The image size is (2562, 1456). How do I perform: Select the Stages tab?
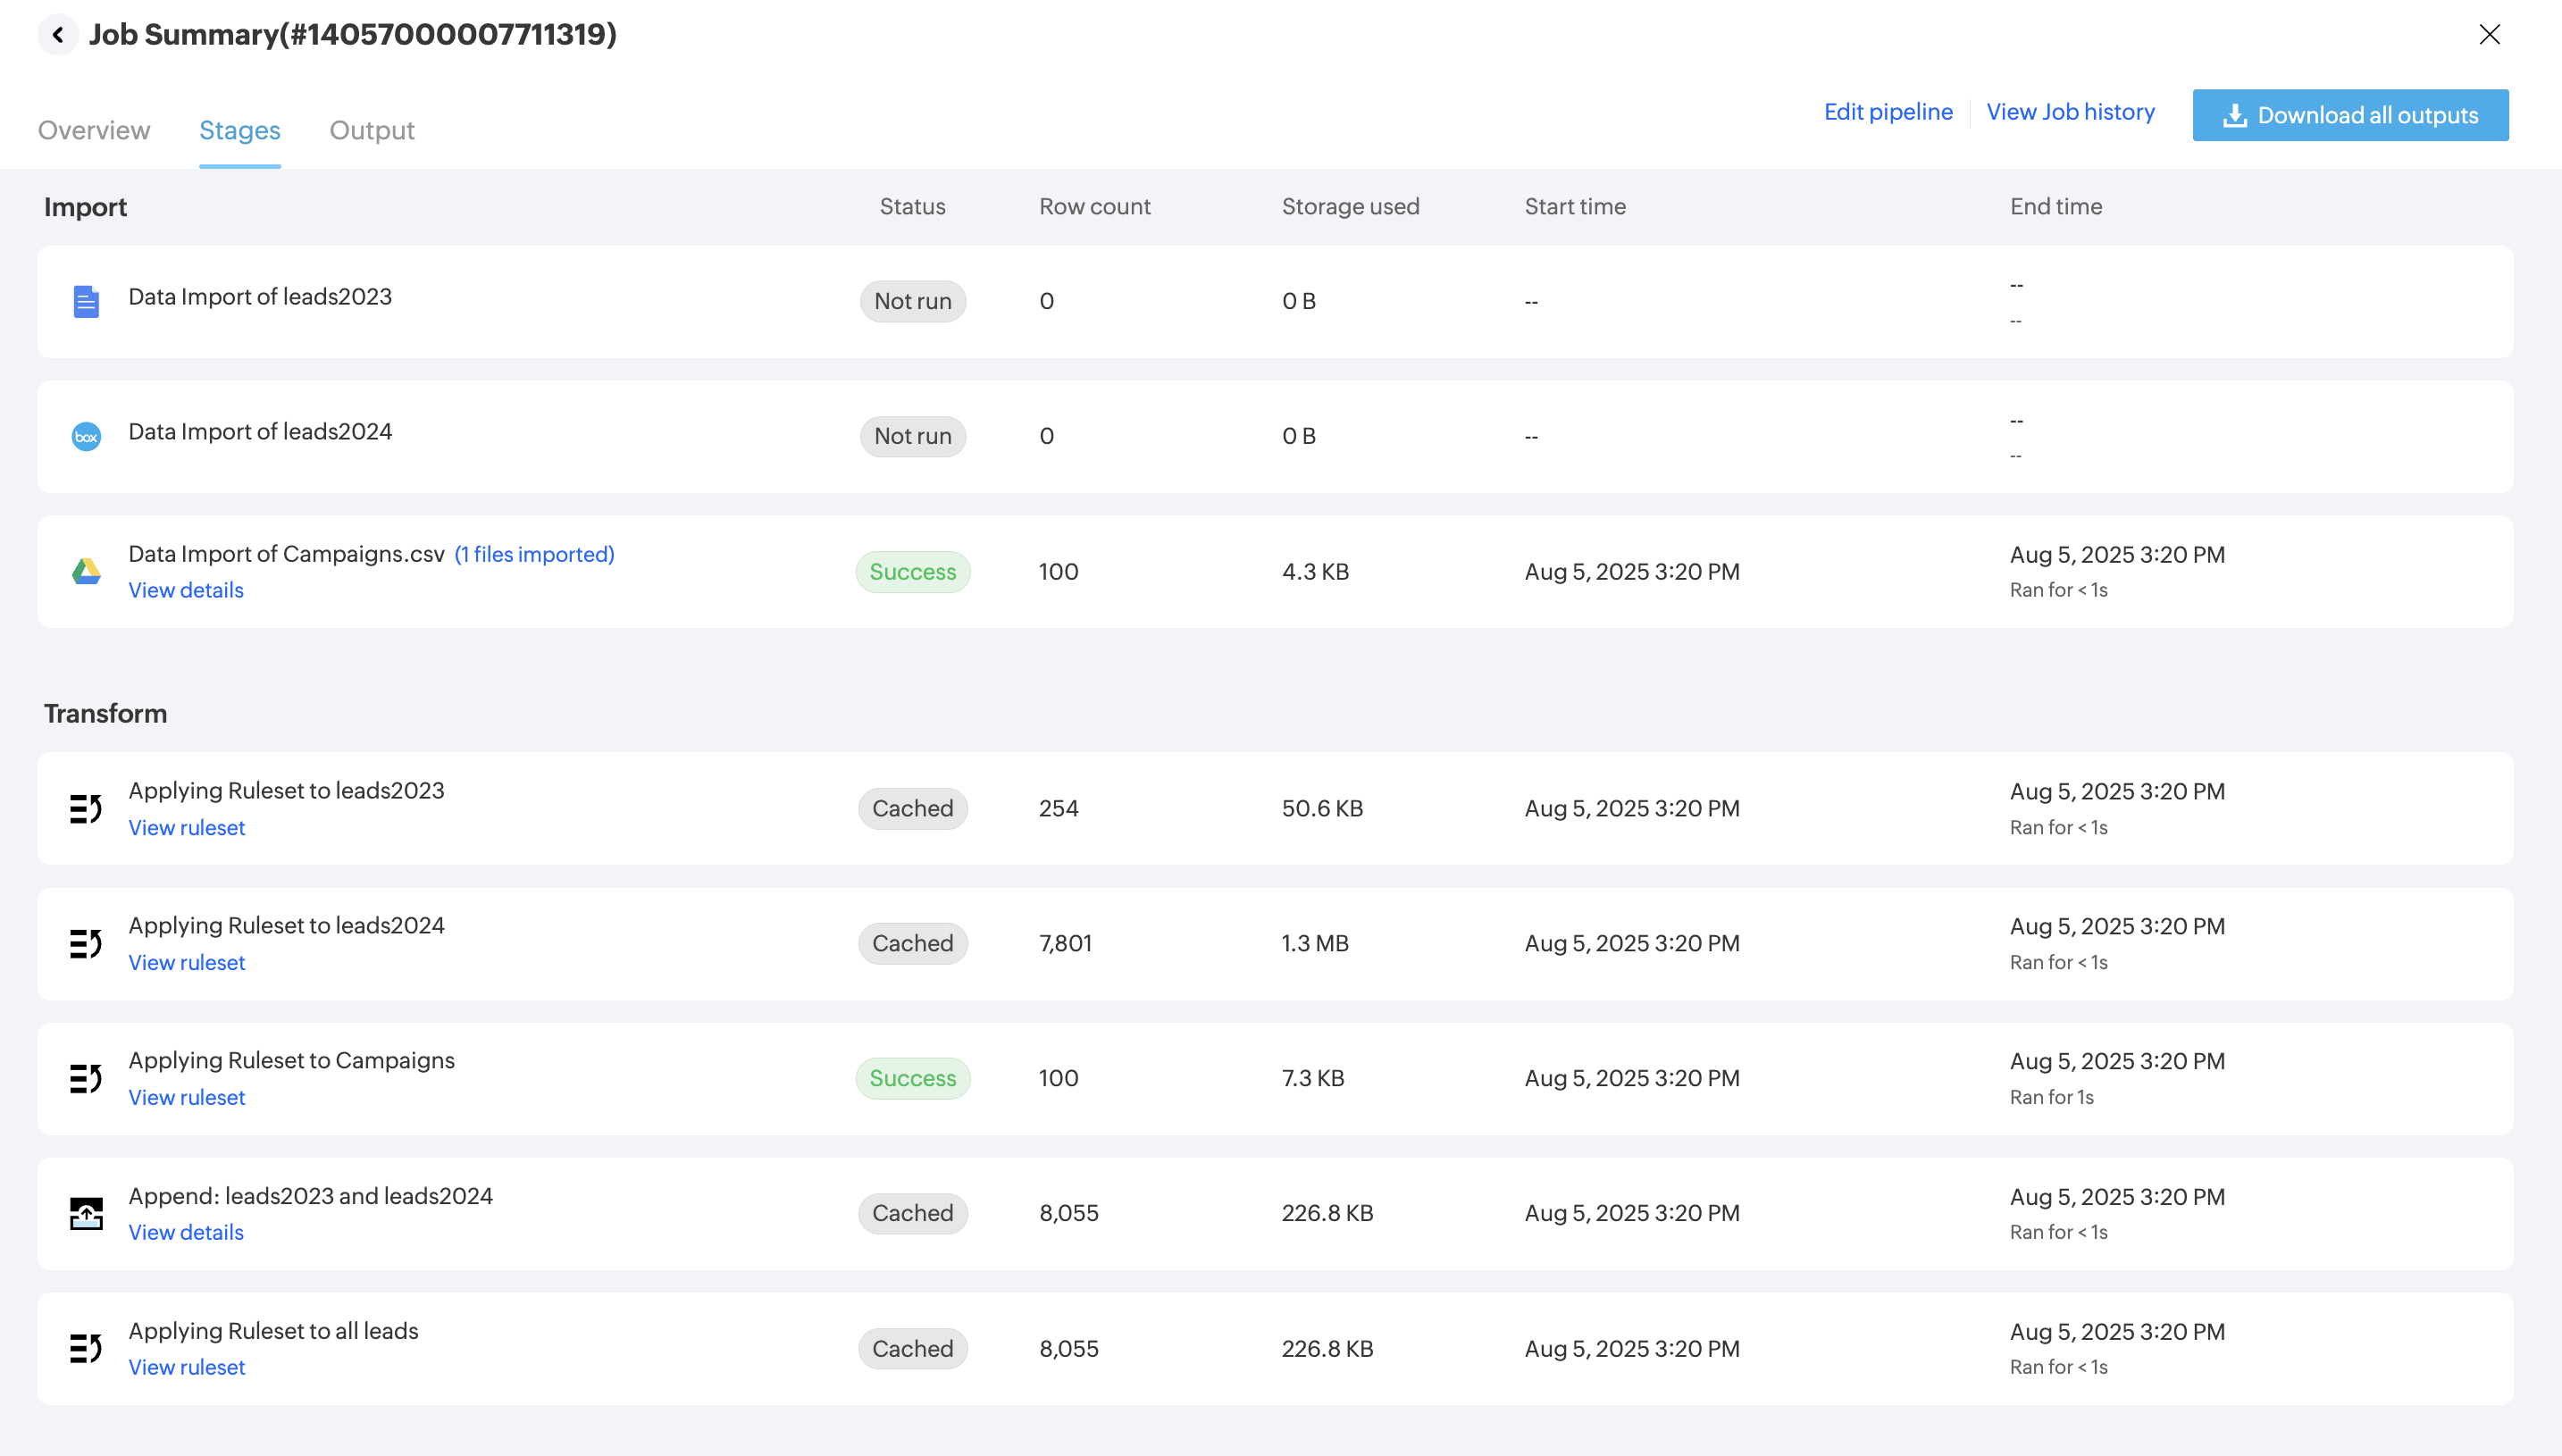tap(240, 130)
